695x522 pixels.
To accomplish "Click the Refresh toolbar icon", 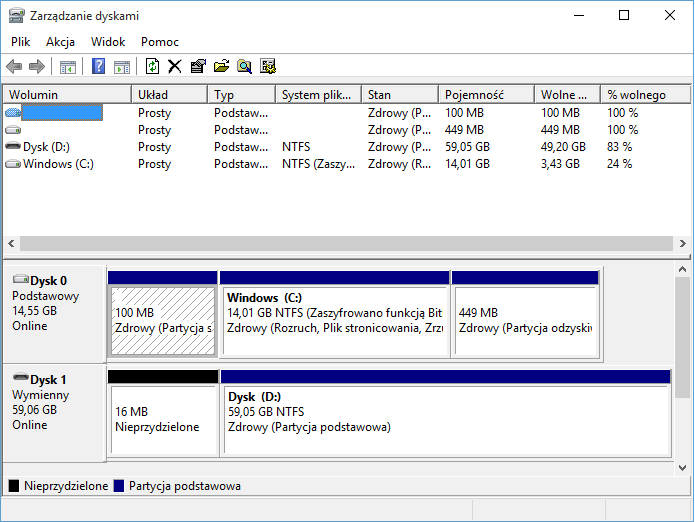I will [152, 67].
